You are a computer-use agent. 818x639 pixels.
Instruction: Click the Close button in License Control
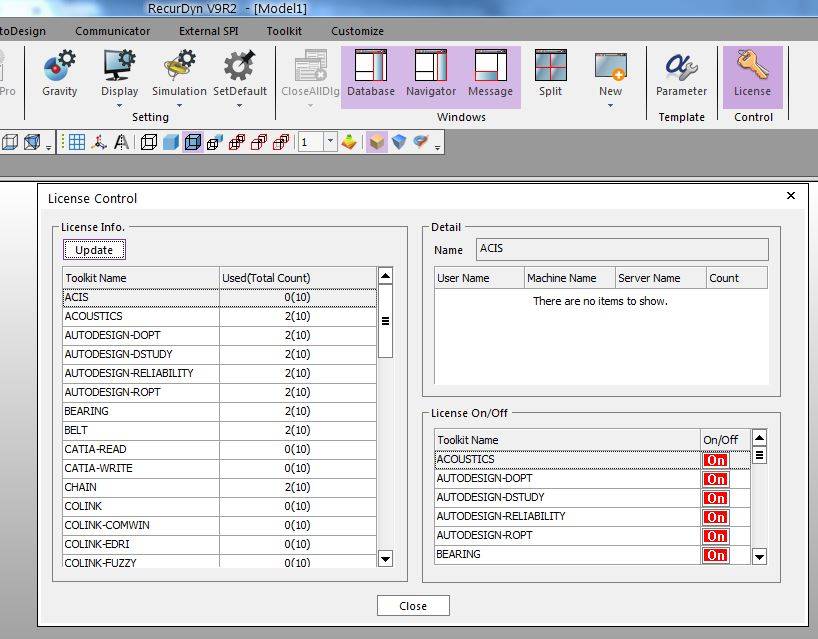413,606
